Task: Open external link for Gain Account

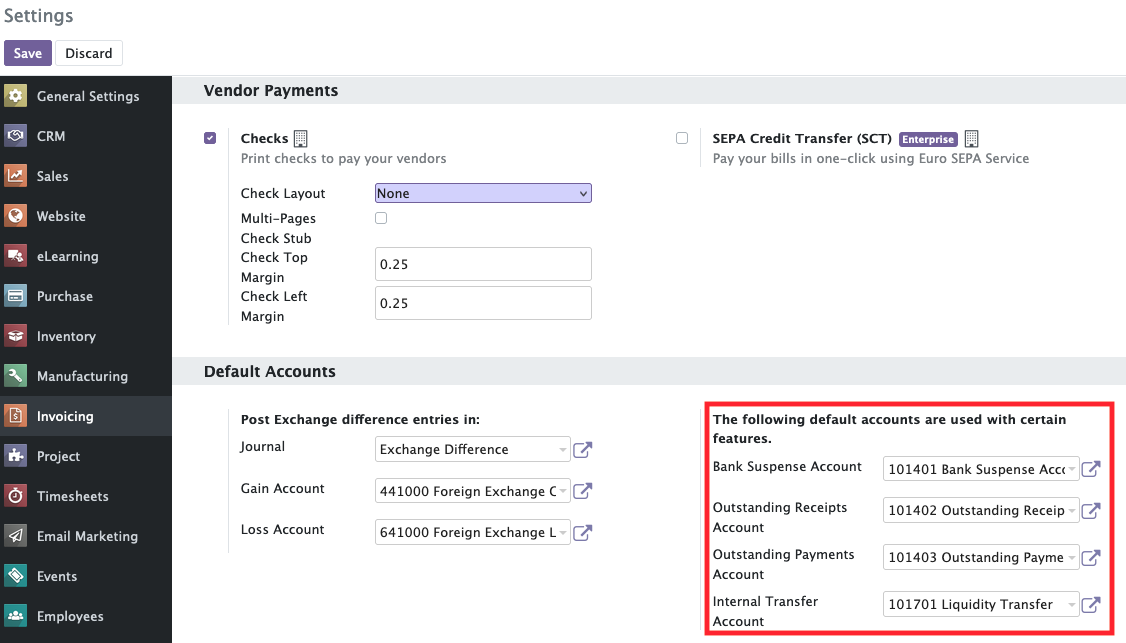Action: (582, 491)
